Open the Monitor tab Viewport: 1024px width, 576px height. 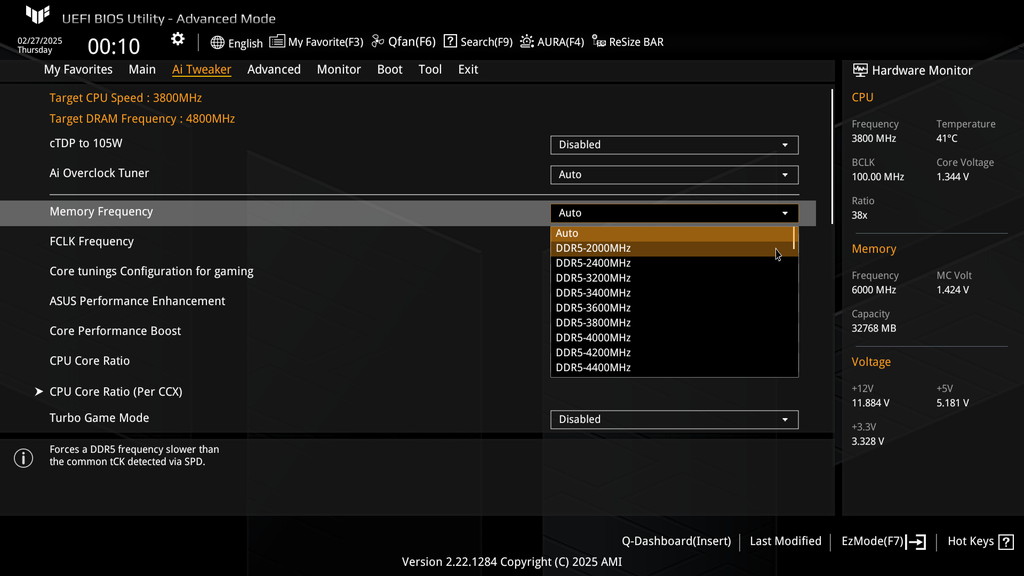(x=338, y=69)
